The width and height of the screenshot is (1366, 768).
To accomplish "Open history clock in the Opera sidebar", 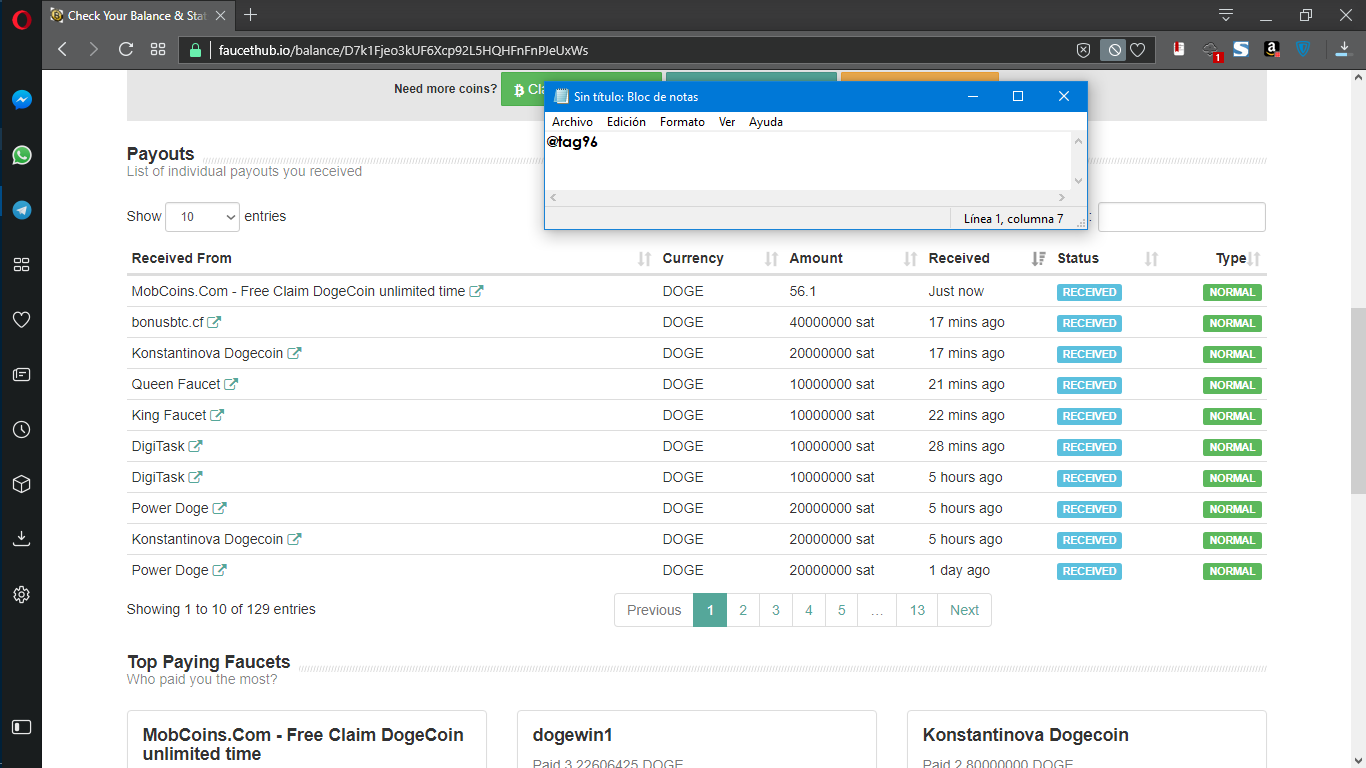I will (21, 430).
